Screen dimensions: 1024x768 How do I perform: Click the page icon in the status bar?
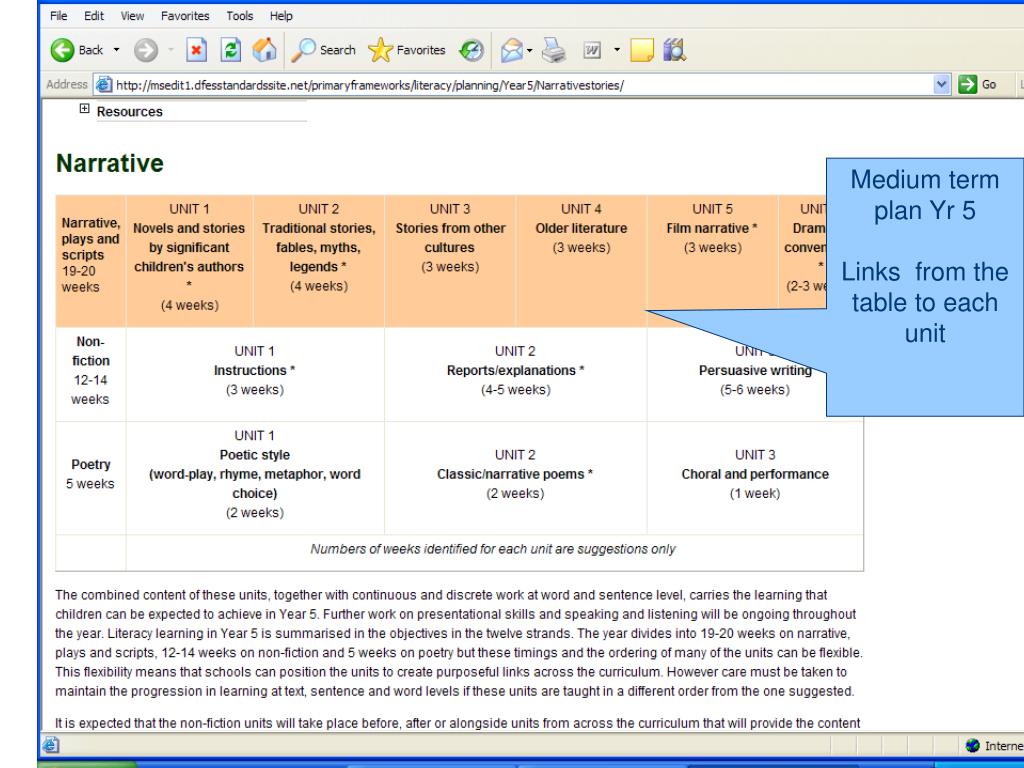click(x=51, y=745)
